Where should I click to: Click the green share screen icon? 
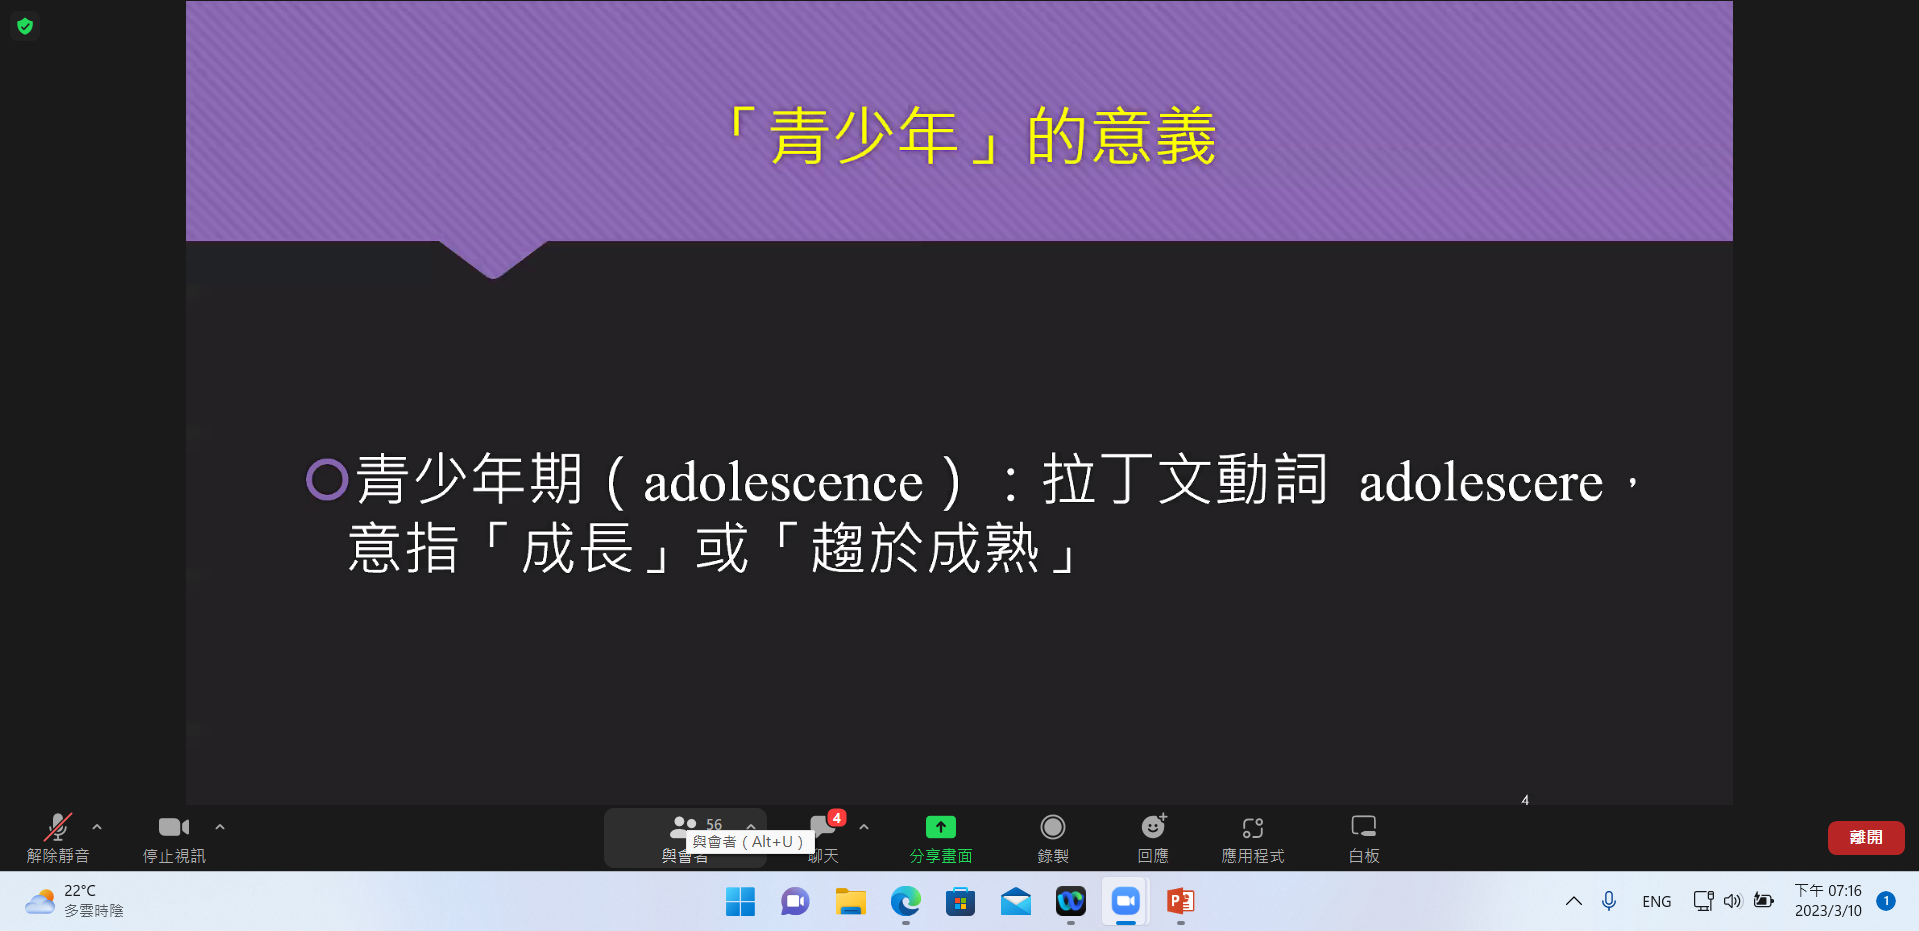click(940, 827)
